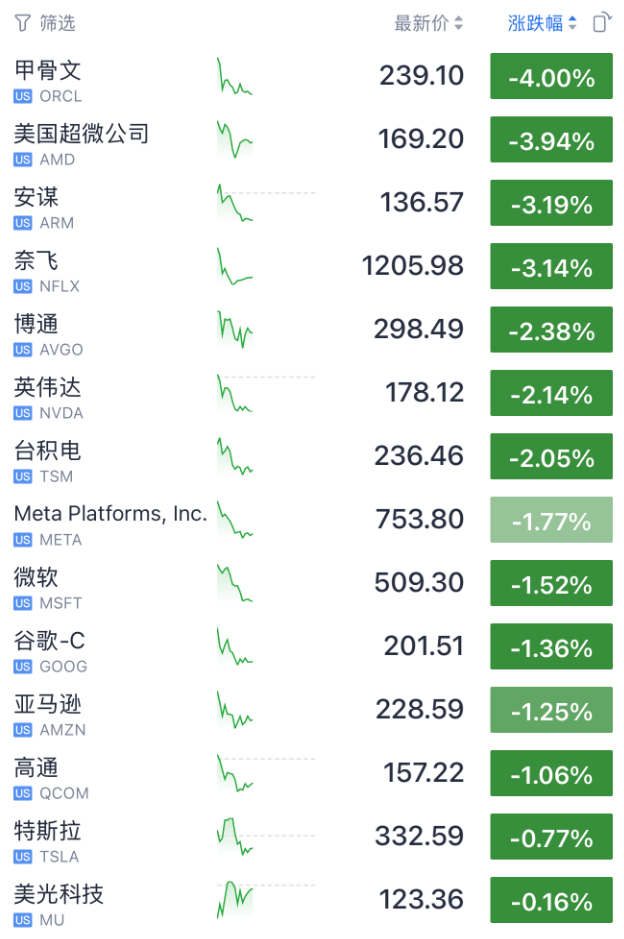Click Broadcom's mini trend chart
The image size is (624, 939).
pos(234,330)
